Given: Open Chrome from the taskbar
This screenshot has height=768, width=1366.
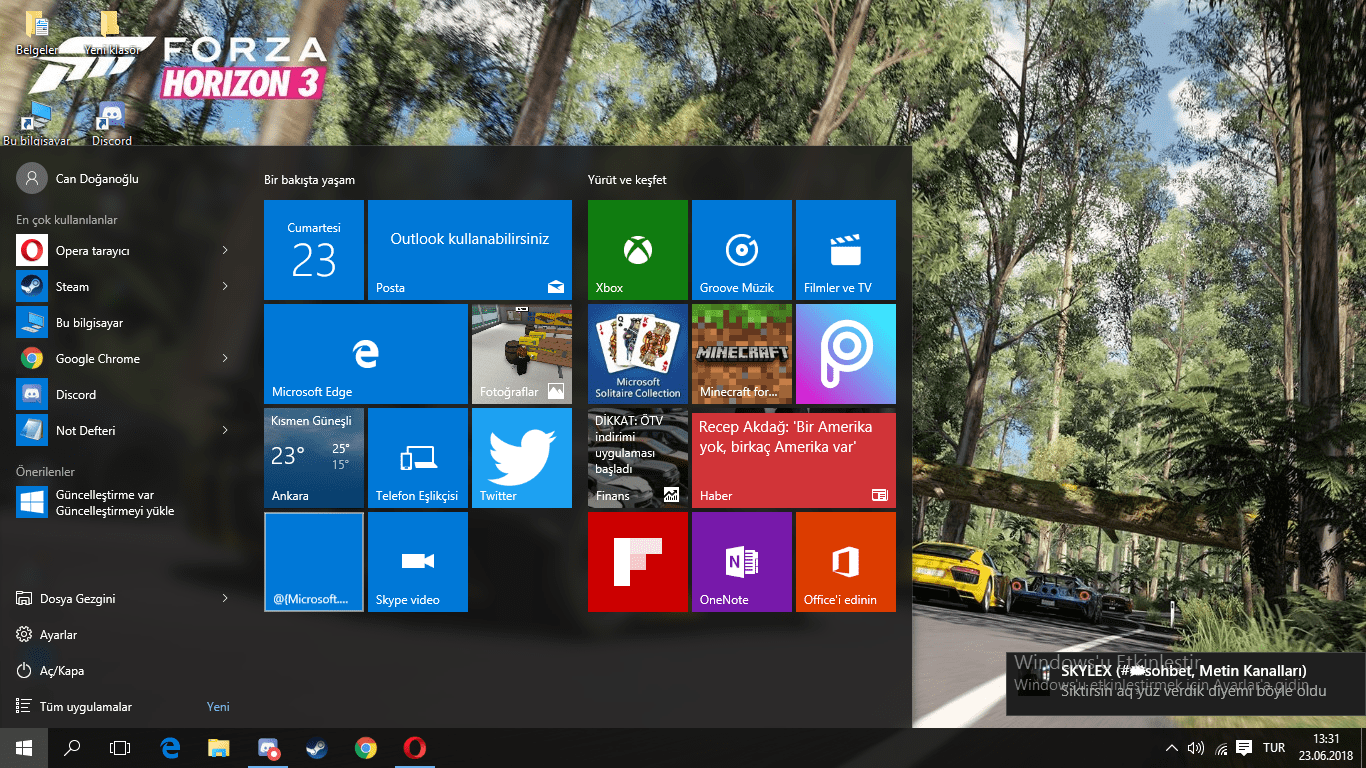Looking at the screenshot, I should pyautogui.click(x=366, y=748).
